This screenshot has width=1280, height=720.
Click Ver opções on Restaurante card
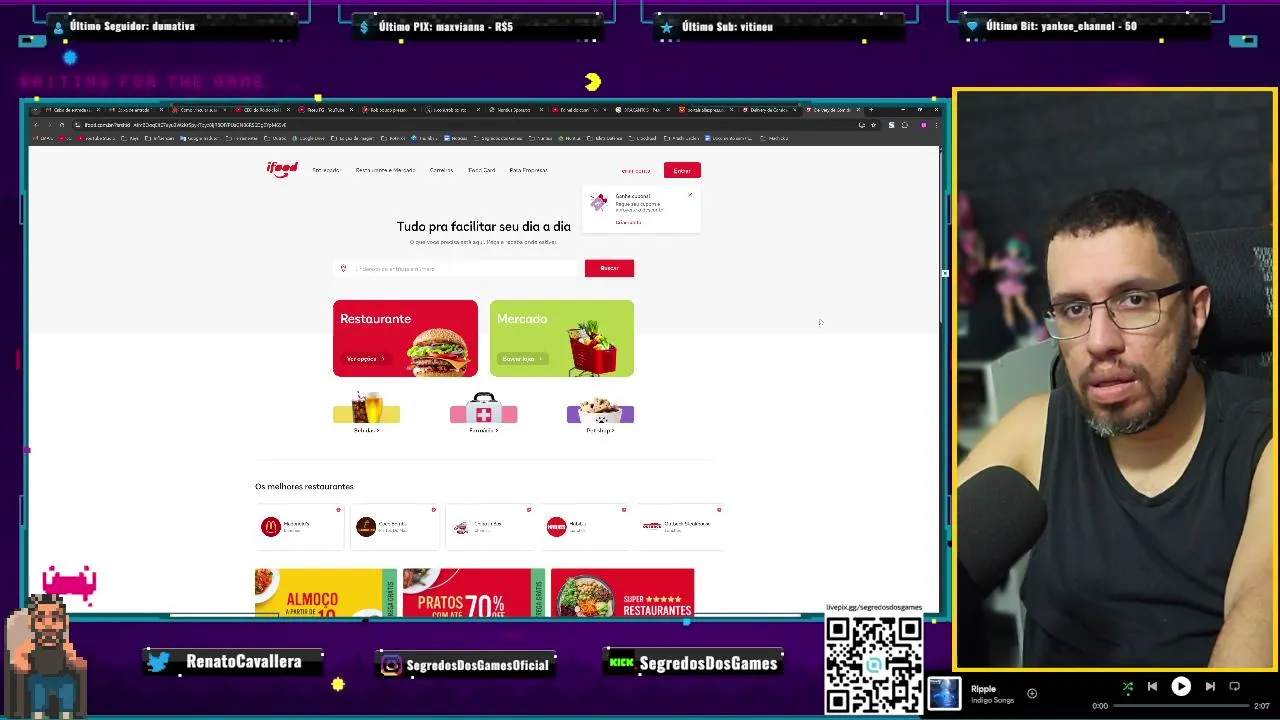click(365, 358)
